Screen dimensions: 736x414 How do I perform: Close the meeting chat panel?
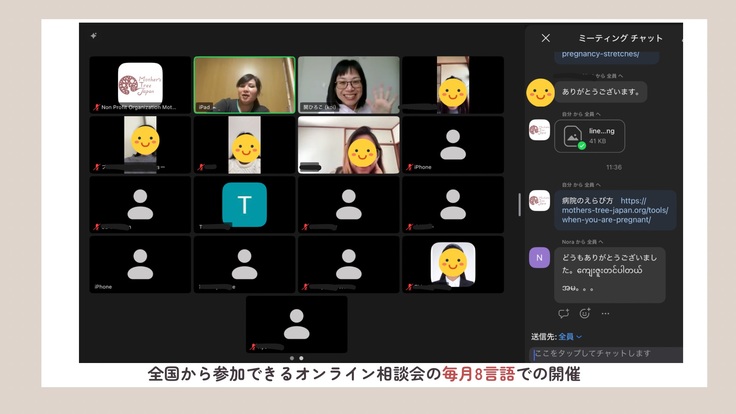pos(545,38)
